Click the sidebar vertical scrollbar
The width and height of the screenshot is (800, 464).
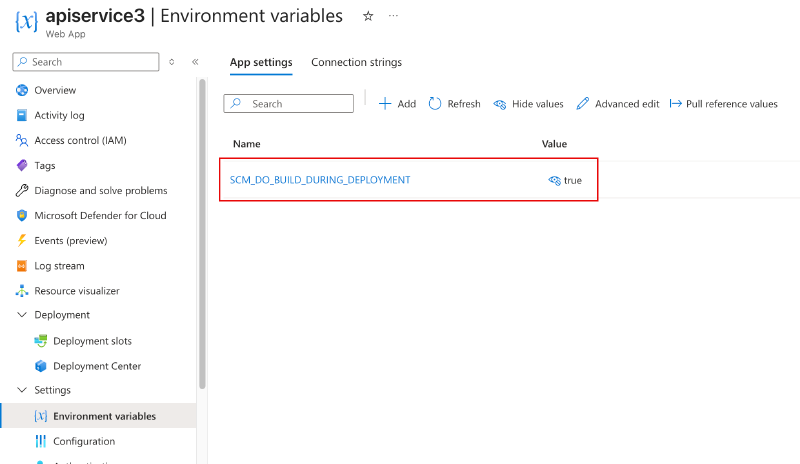coord(202,234)
